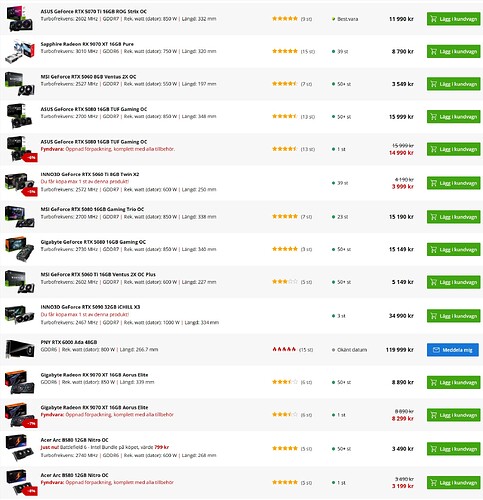Open the Gigabyte GeForce RTX 5080 Gaming OC product thumbnail
483x500 pixels.
coord(20,249)
